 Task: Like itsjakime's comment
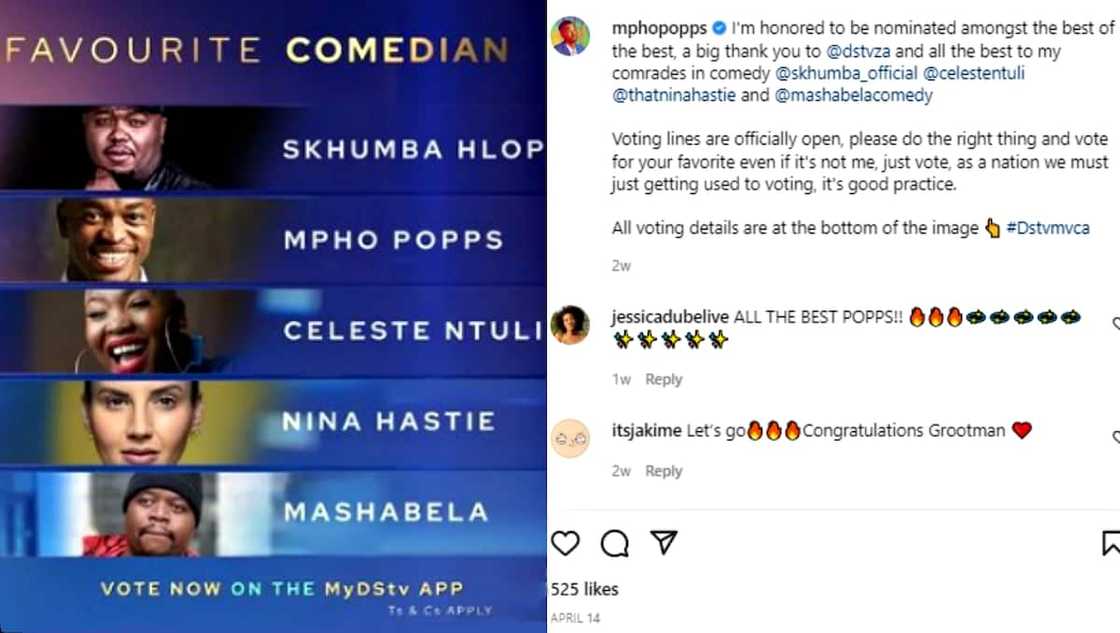pyautogui.click(x=1116, y=438)
